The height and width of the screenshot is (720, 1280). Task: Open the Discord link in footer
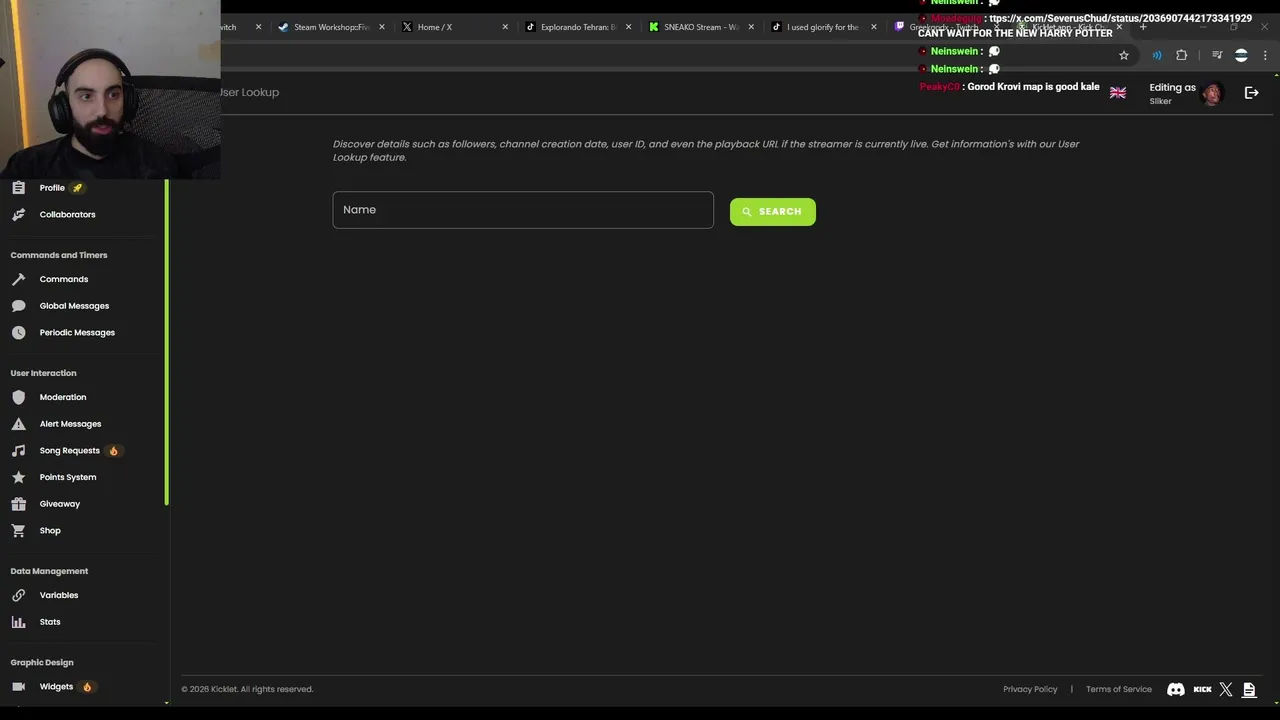click(1176, 689)
